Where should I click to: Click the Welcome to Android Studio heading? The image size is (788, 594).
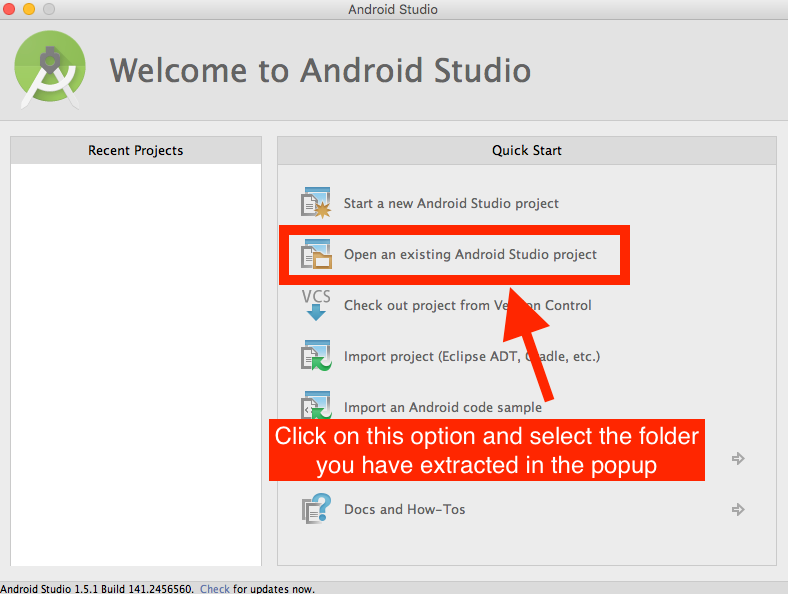point(320,70)
